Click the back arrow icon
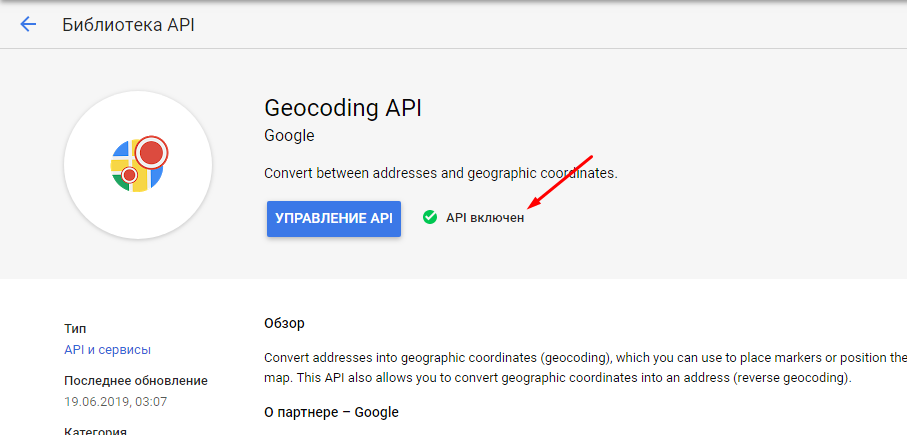 point(28,25)
